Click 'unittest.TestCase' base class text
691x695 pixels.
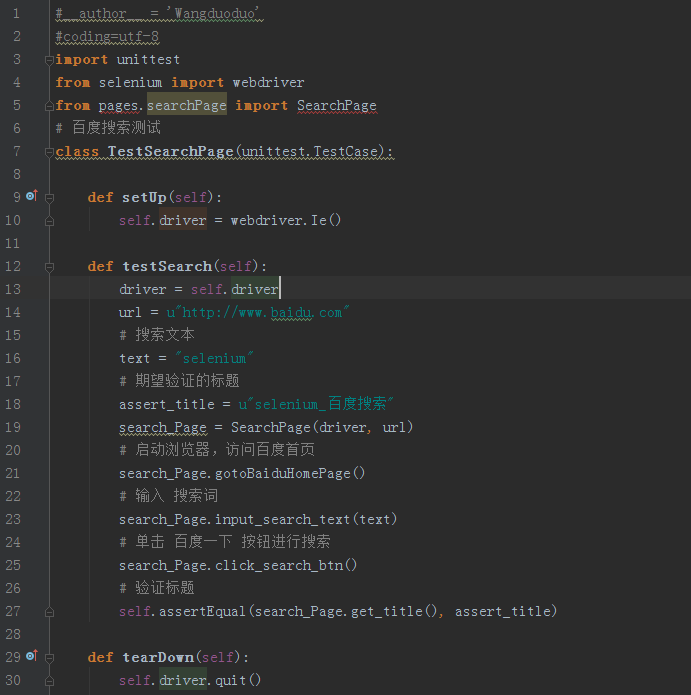click(312, 152)
